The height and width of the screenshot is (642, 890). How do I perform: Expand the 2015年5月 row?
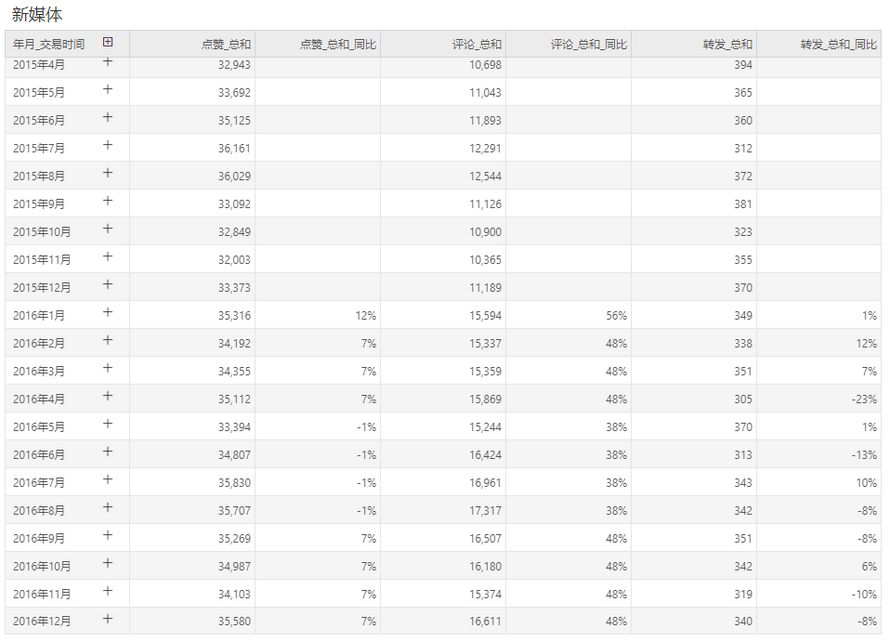pos(107,89)
